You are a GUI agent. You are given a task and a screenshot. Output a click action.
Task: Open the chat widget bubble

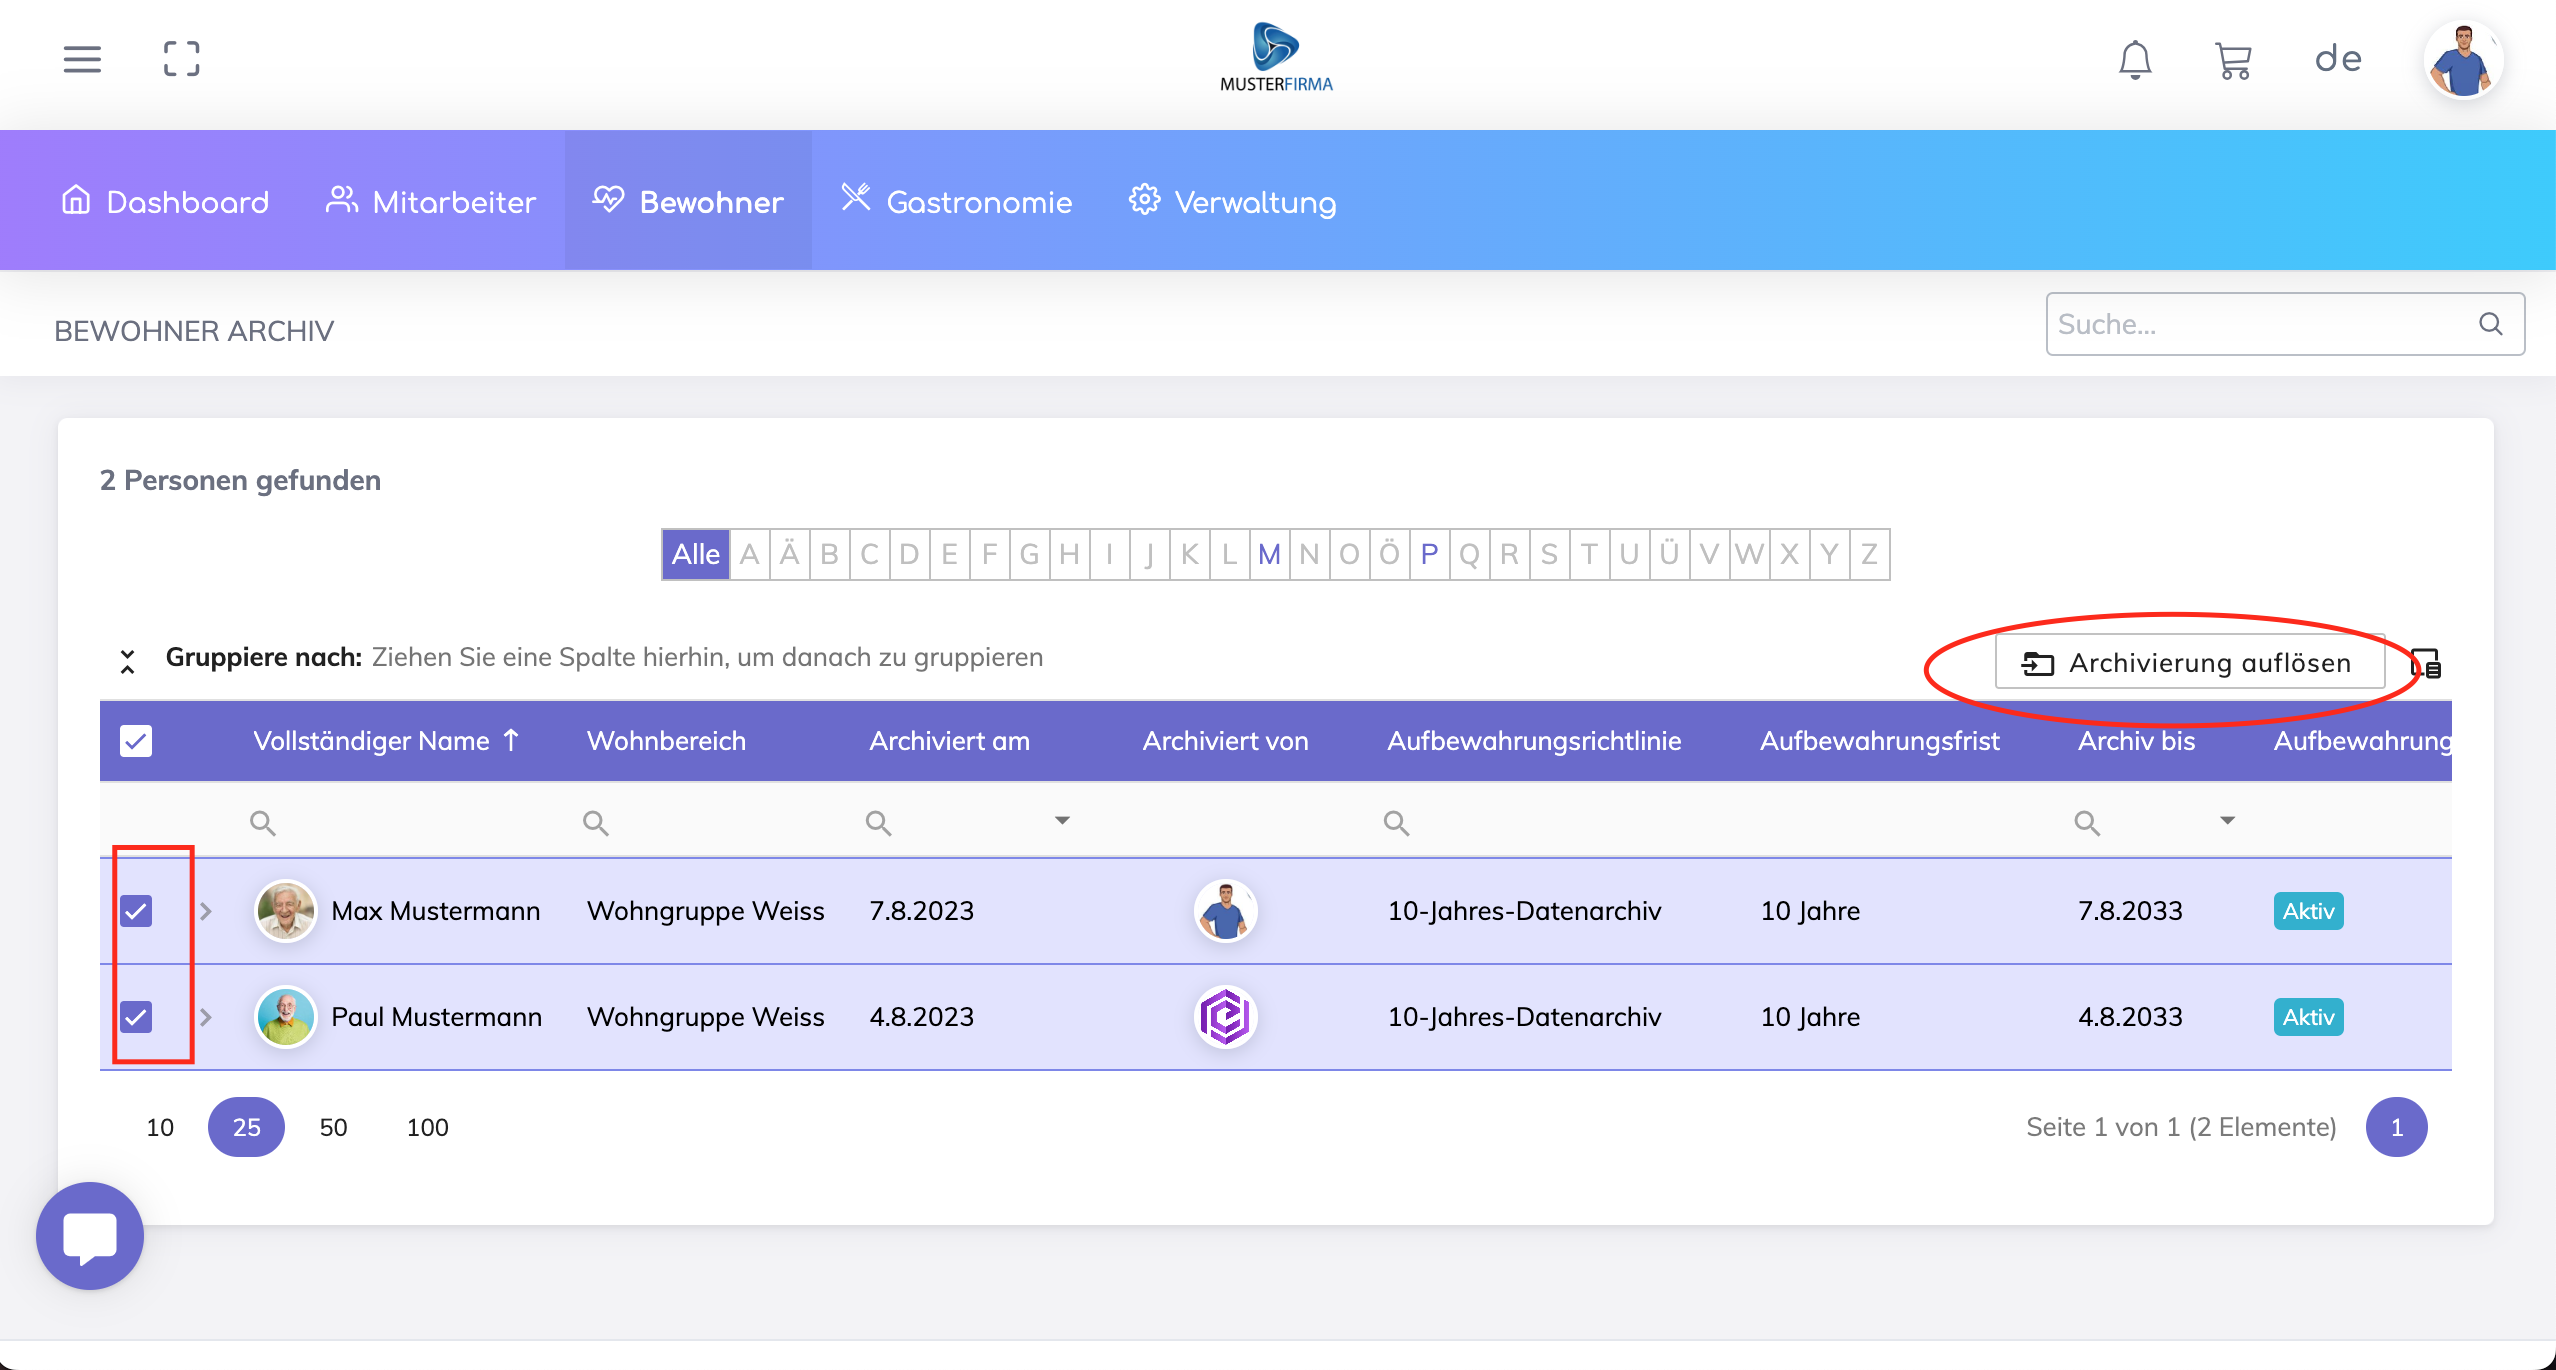pyautogui.click(x=90, y=1236)
